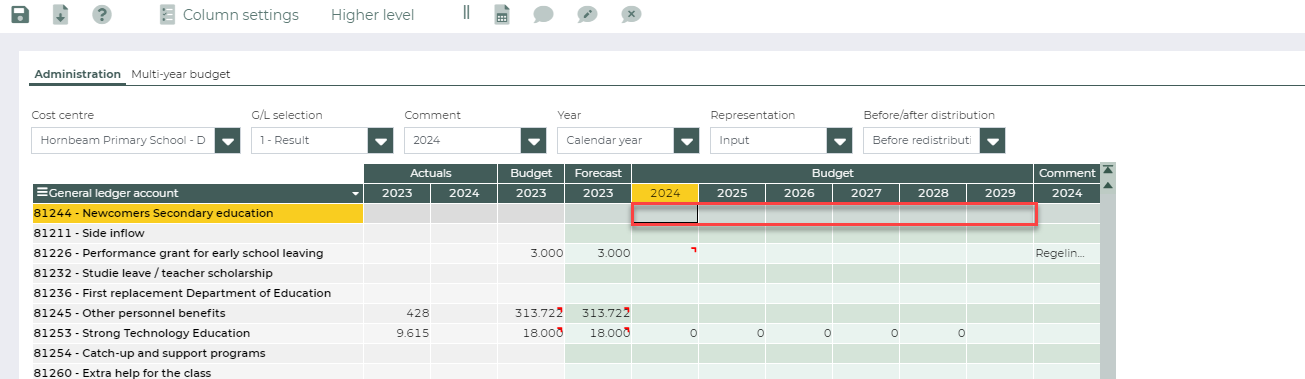Click the spreadsheet calculator document icon
Viewport: 1305px width, 379px height.
coord(503,15)
